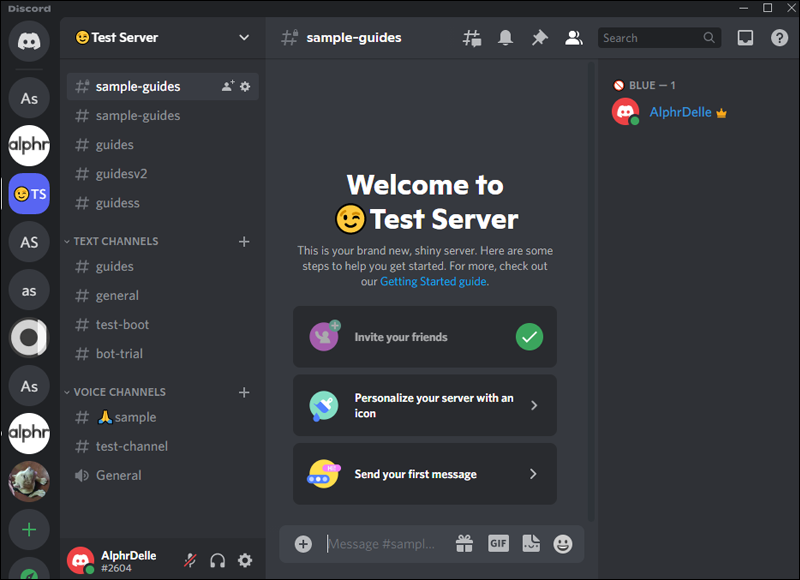Screen dimensions: 800x580
Task: Open guides channel above guidesv2
Action: (162, 145)
